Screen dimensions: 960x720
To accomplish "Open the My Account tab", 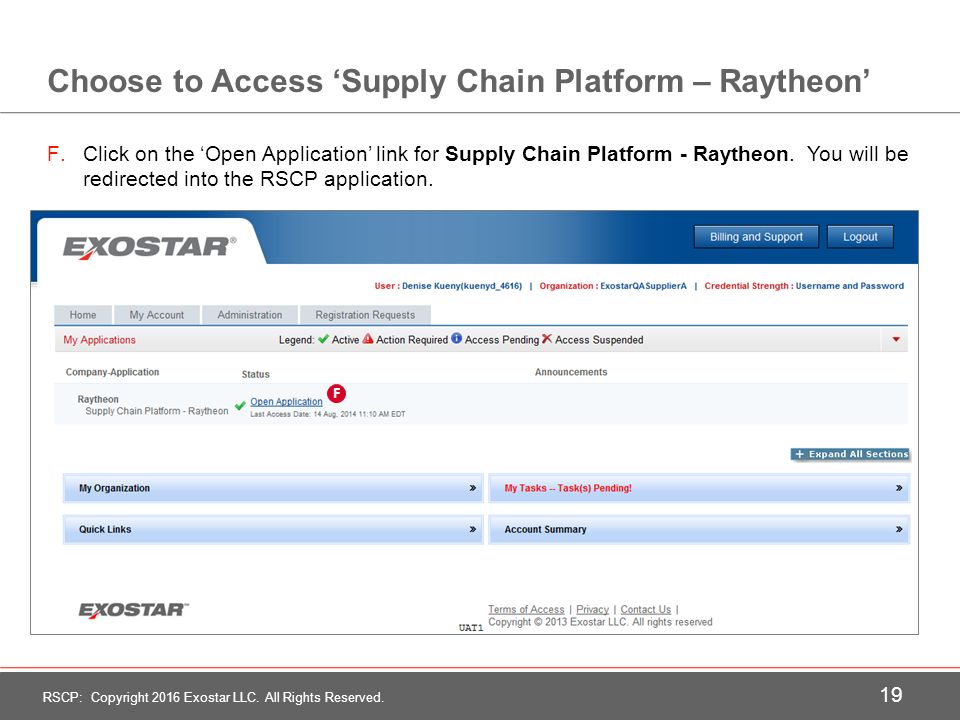I will click(x=157, y=315).
